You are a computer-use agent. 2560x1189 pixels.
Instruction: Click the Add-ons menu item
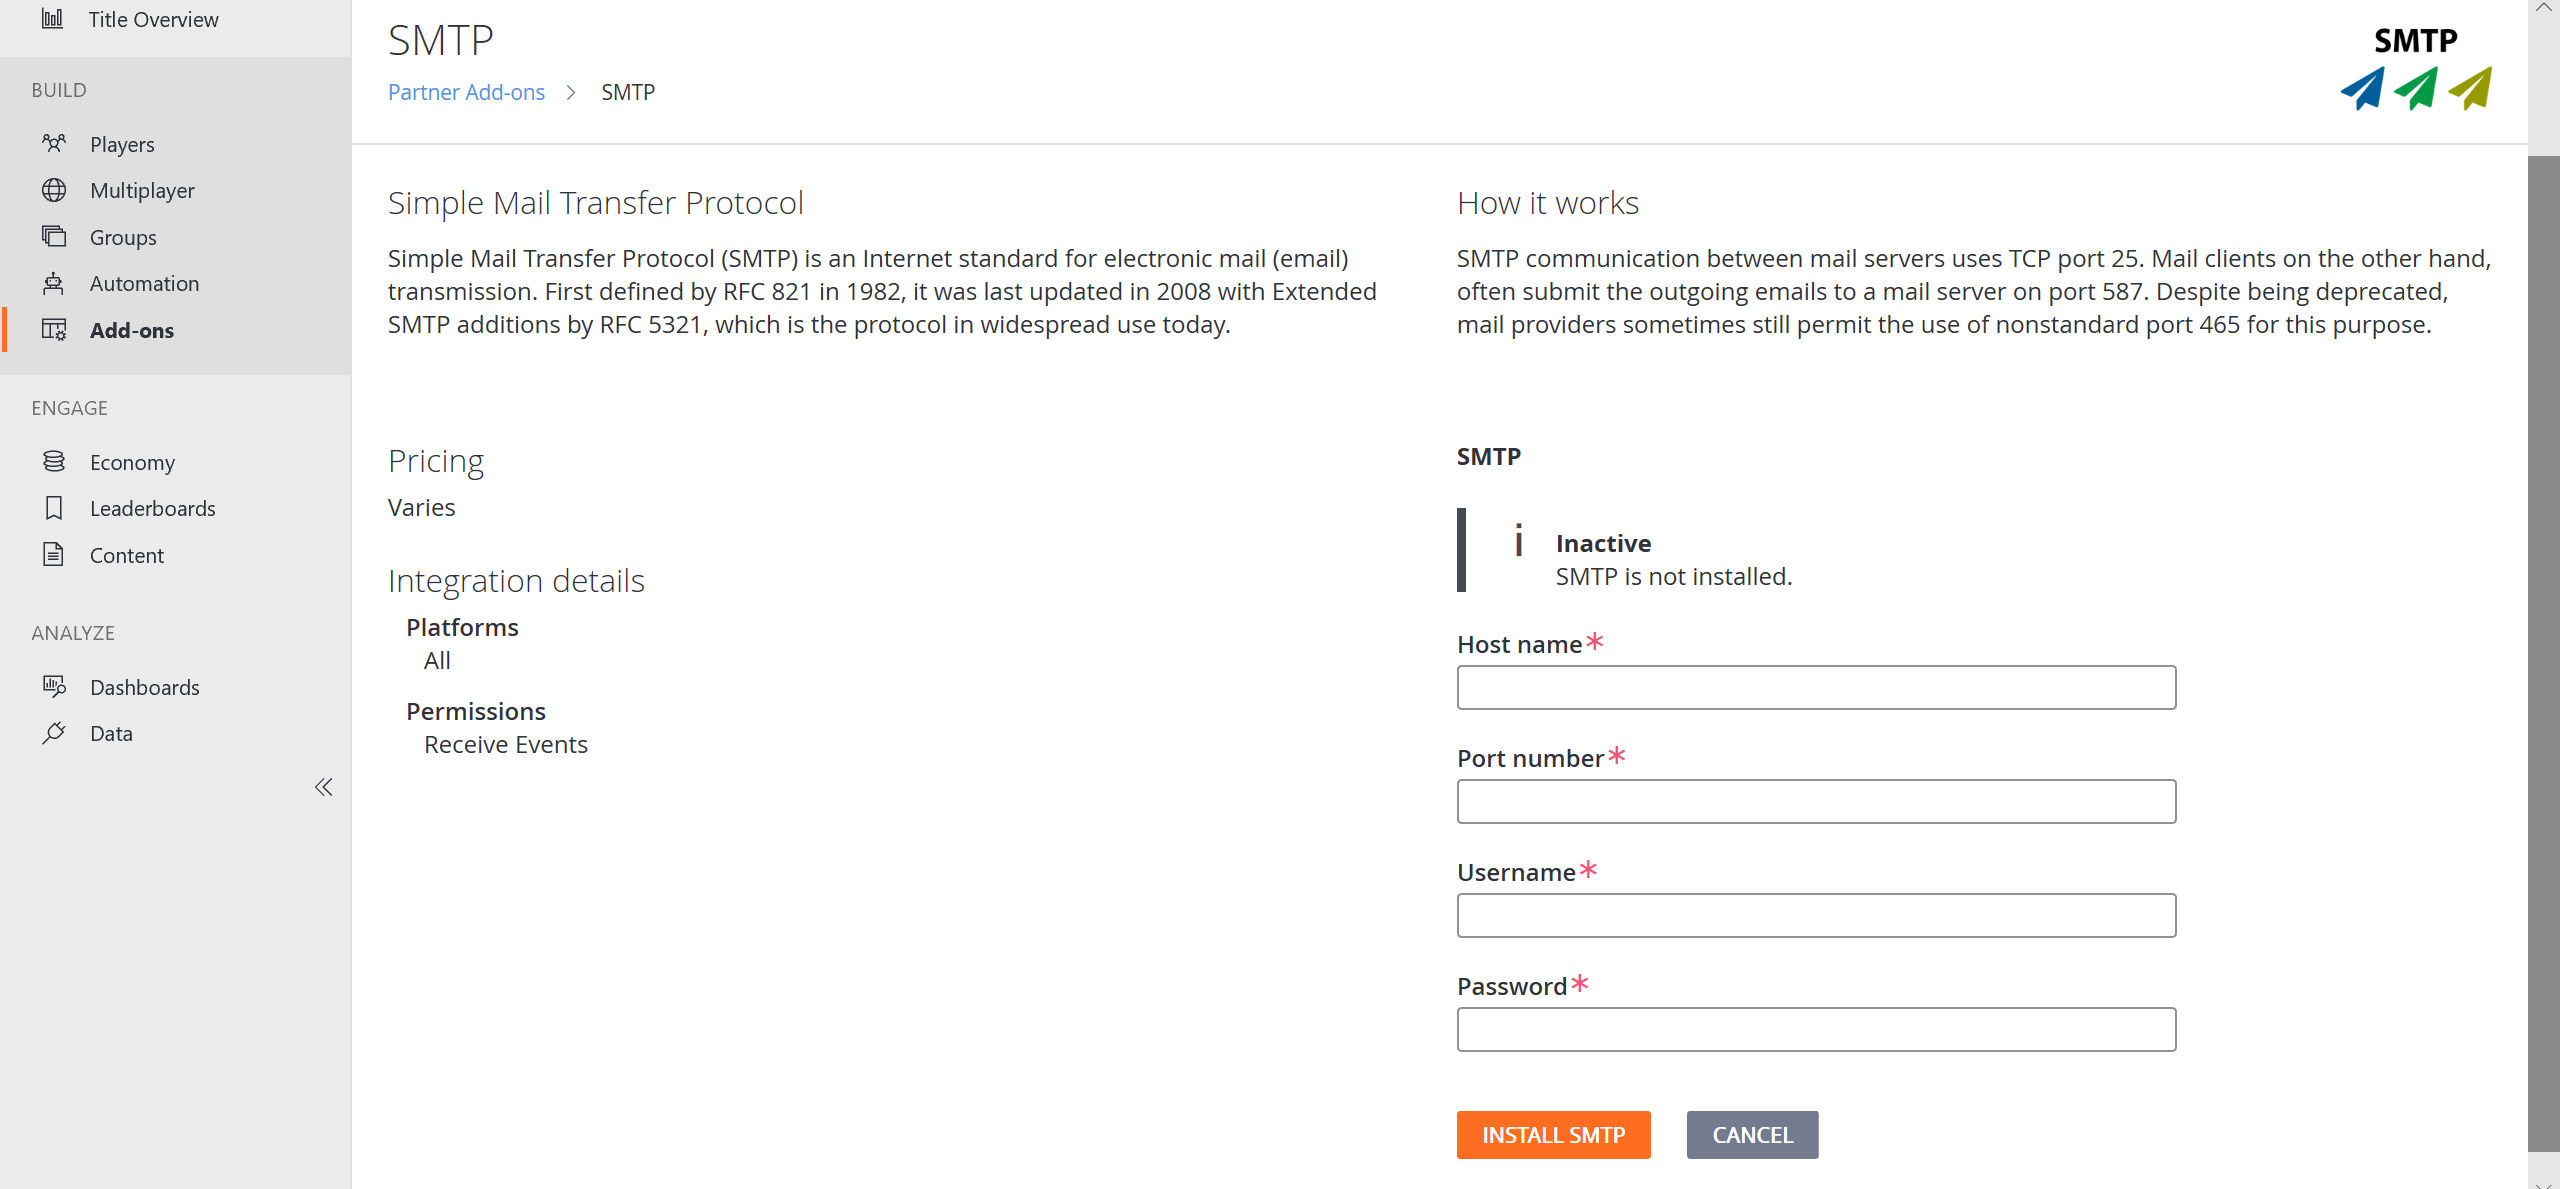coord(132,330)
